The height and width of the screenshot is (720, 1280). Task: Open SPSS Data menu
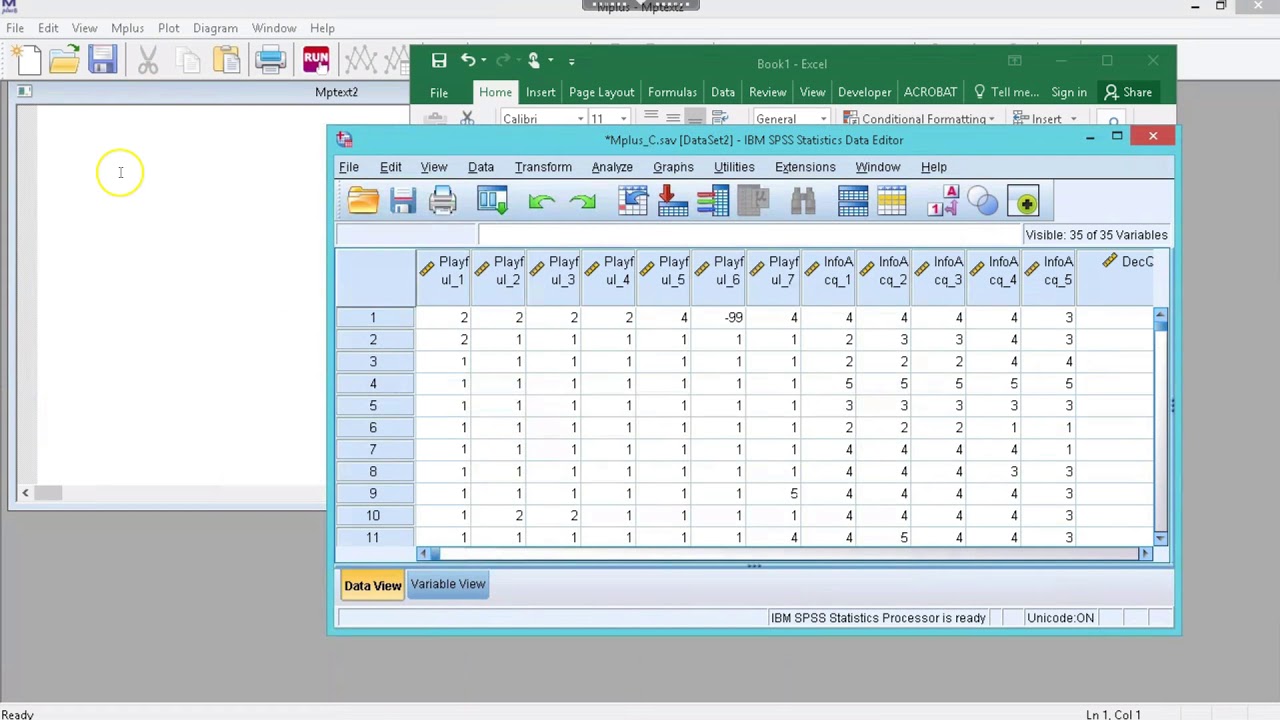[481, 167]
